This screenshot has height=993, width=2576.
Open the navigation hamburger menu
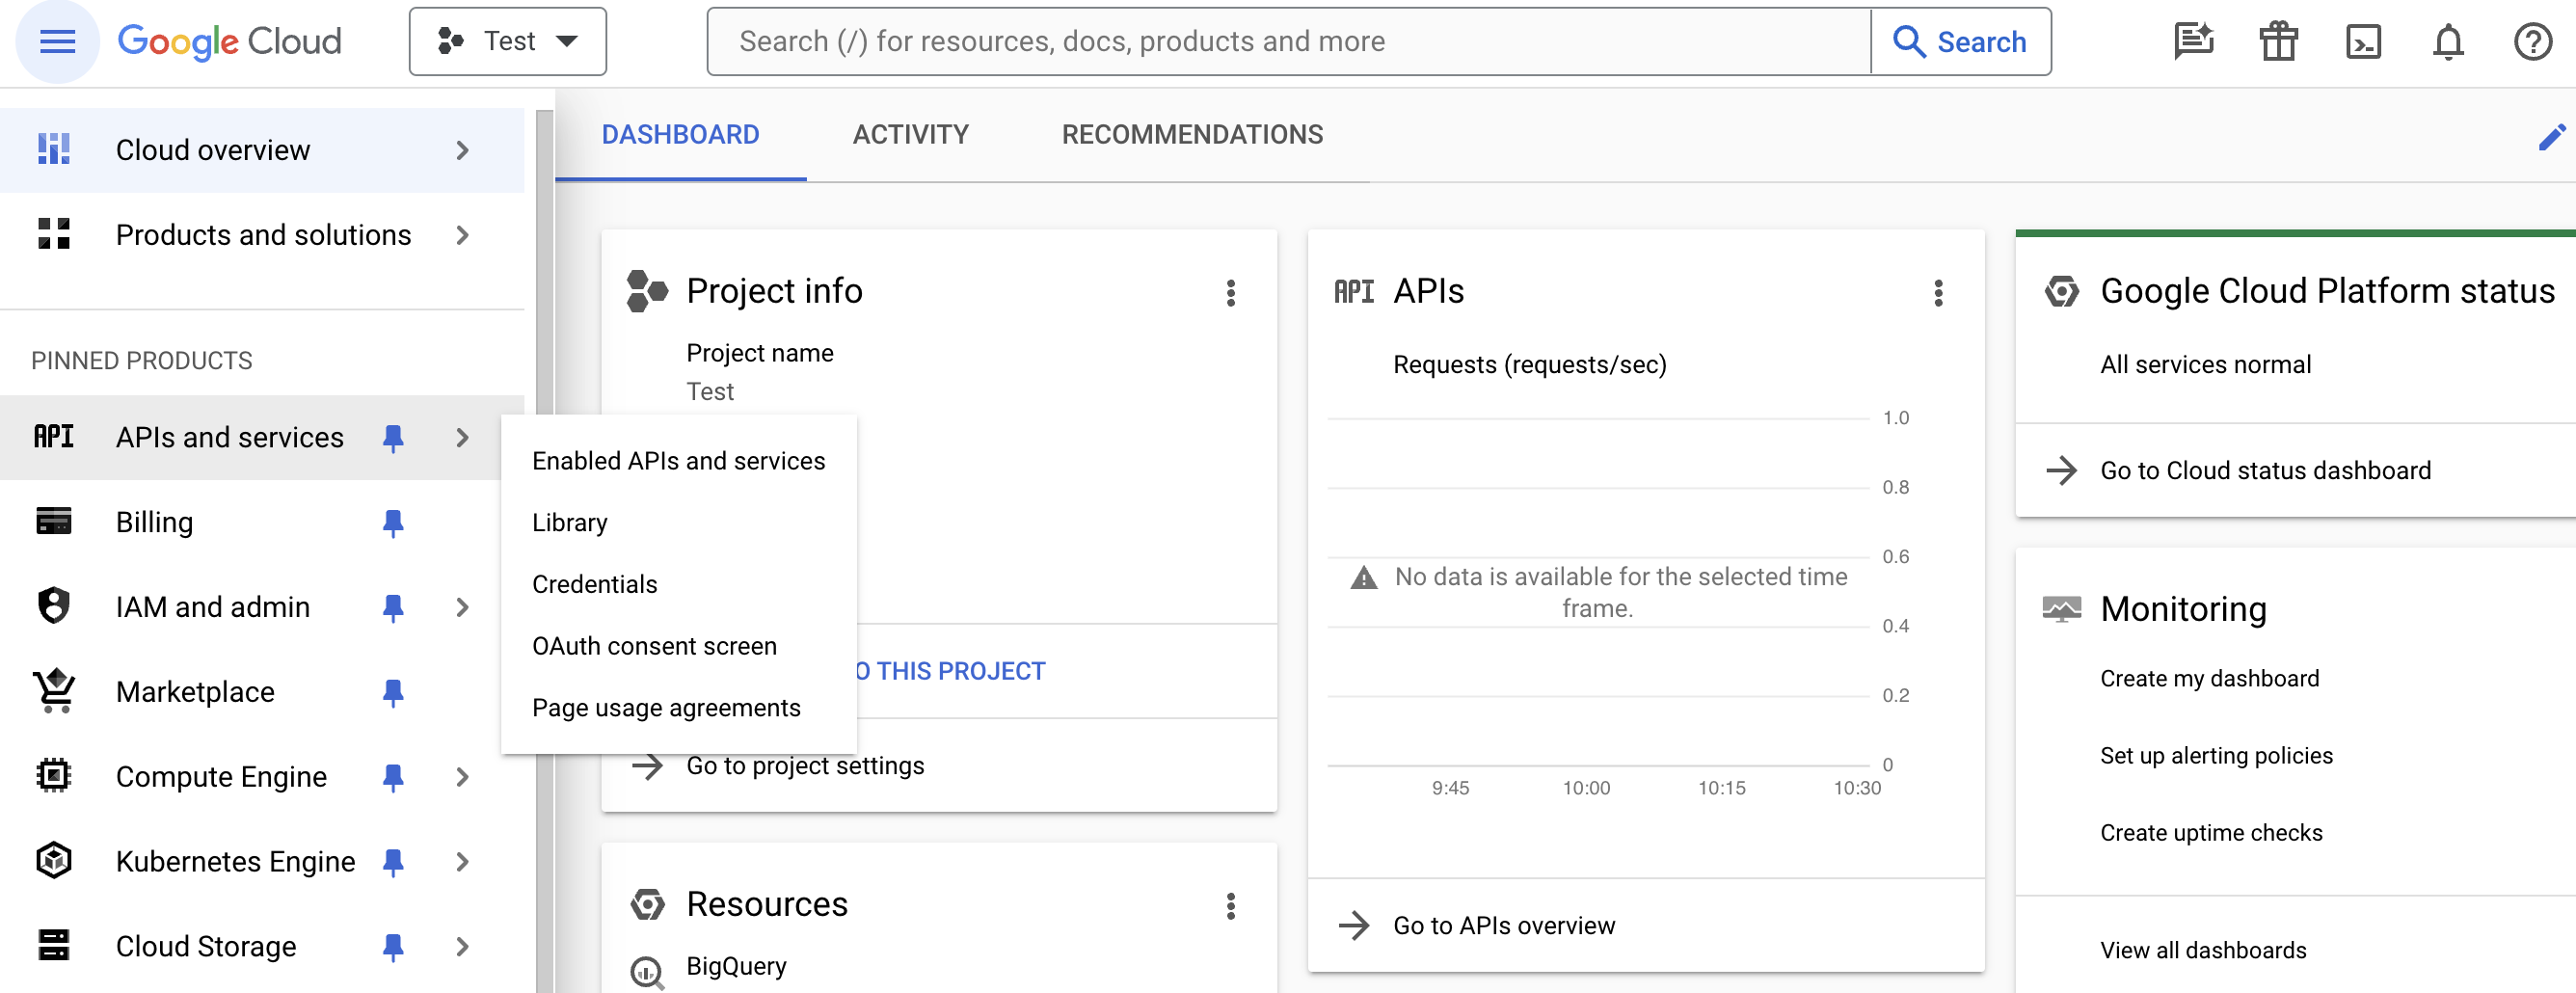click(x=57, y=41)
